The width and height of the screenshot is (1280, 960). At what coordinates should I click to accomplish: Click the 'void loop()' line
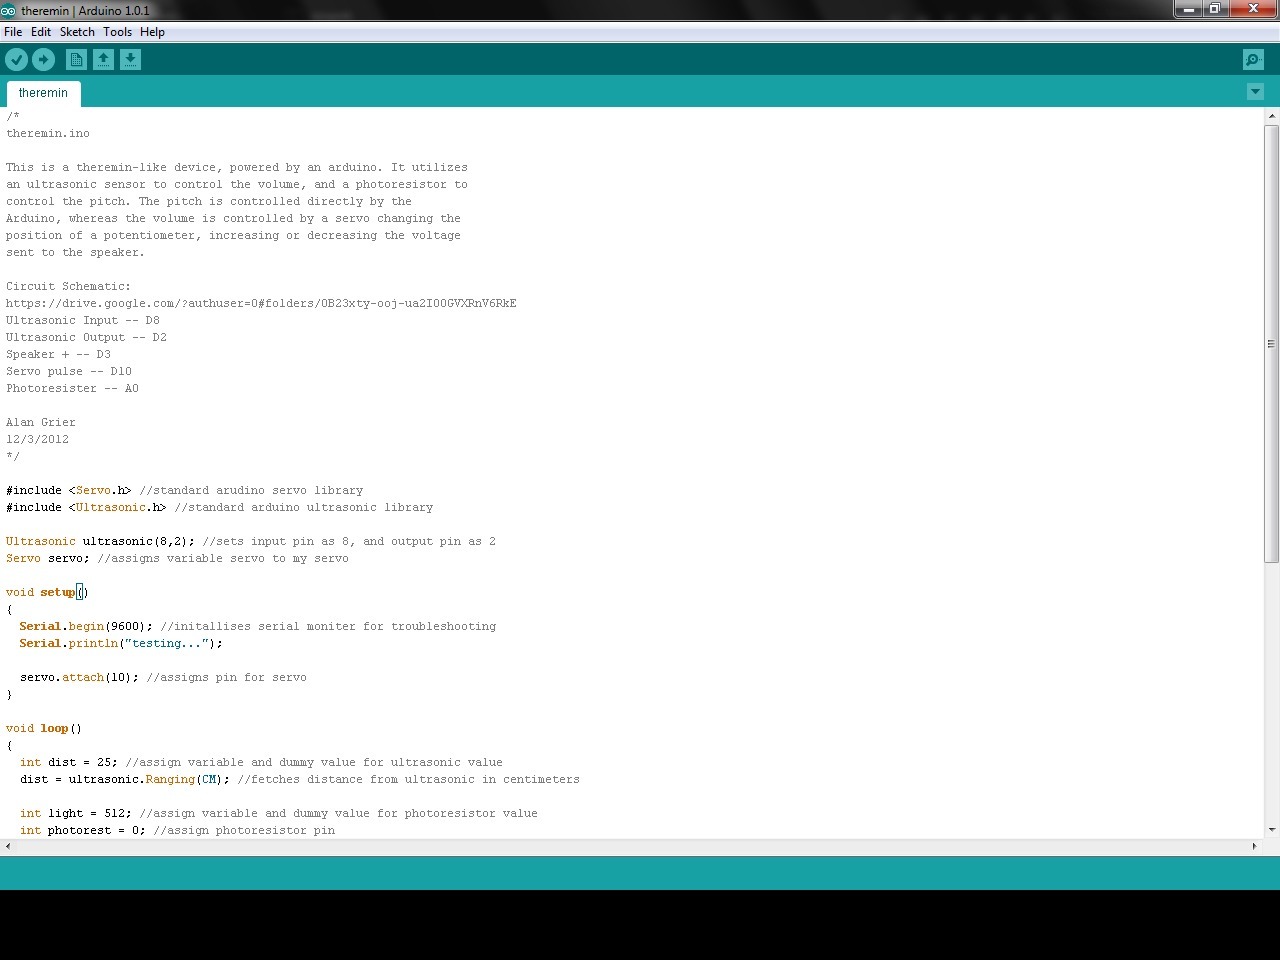click(x=44, y=728)
